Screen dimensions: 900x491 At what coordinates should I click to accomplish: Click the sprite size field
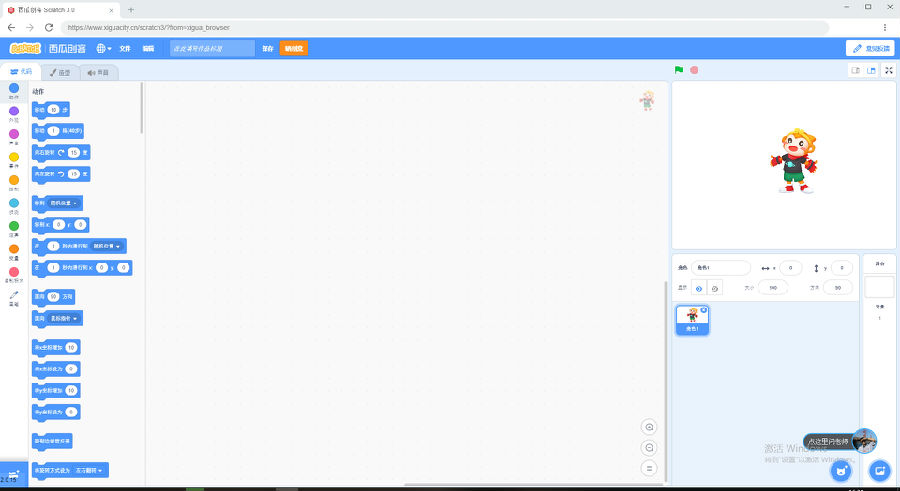(x=773, y=288)
